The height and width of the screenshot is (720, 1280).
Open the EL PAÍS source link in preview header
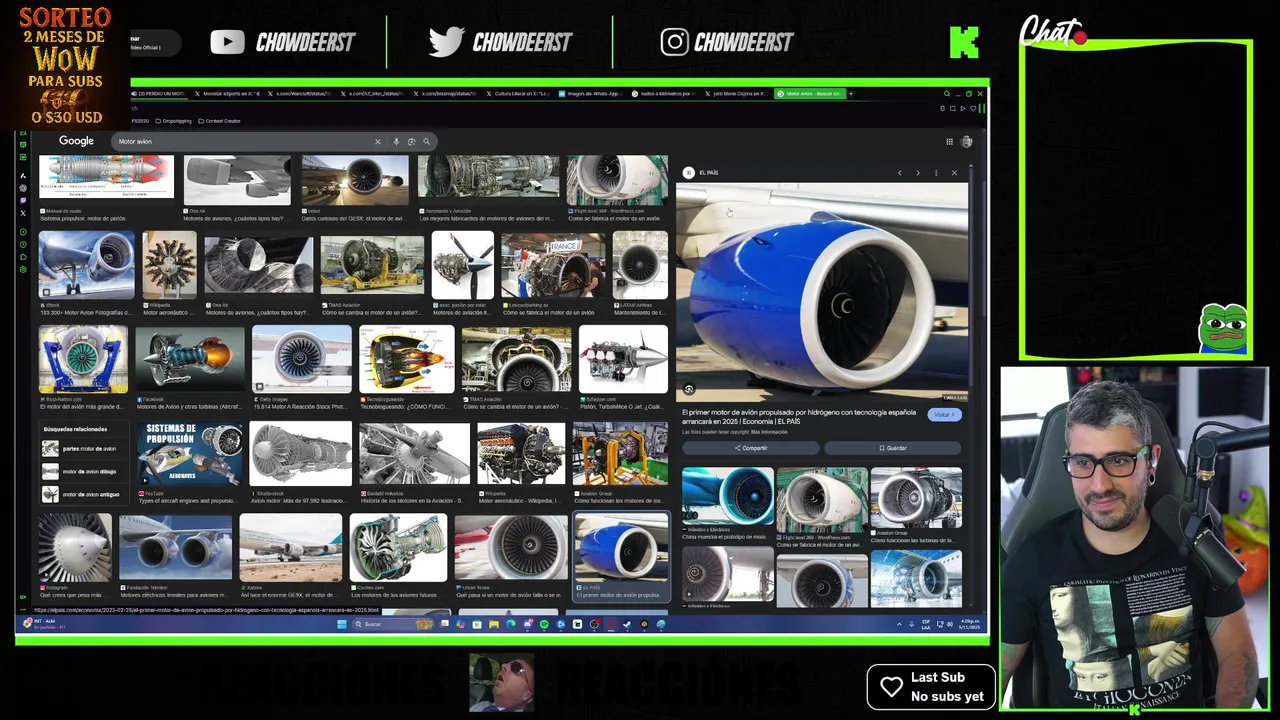(701, 173)
